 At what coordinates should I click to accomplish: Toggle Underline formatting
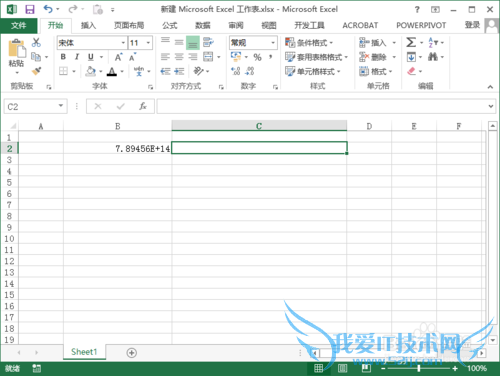pyautogui.click(x=91, y=57)
